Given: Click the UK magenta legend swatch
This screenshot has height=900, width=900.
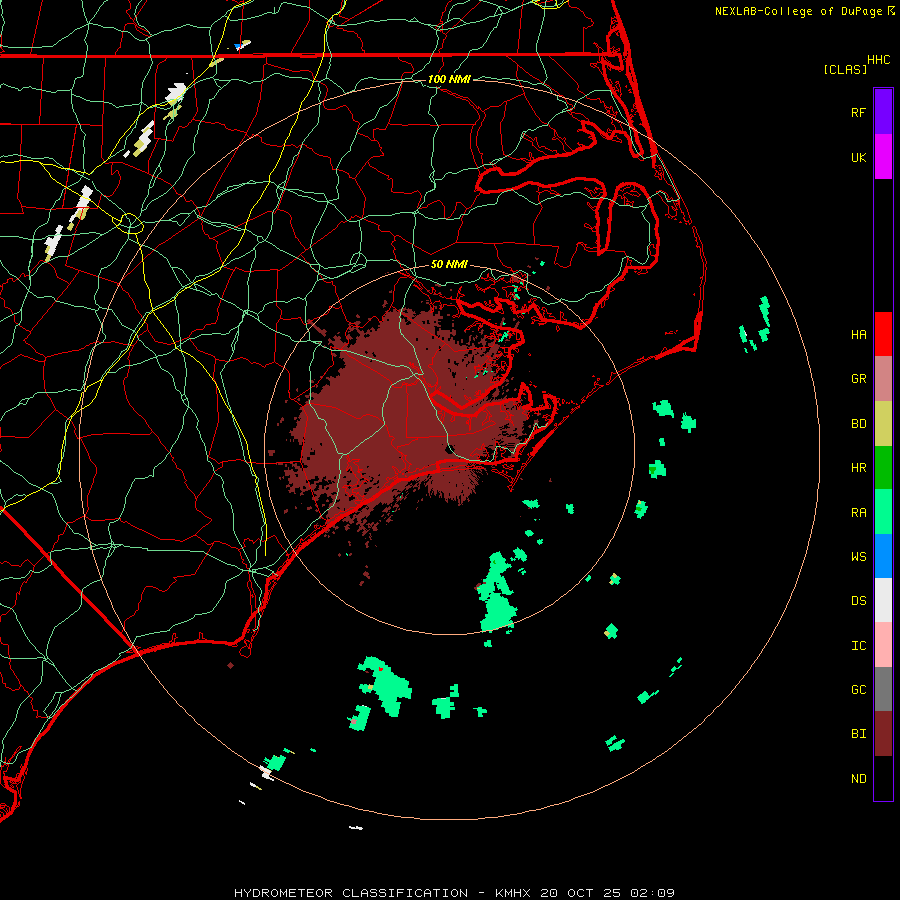Looking at the screenshot, I should (883, 157).
